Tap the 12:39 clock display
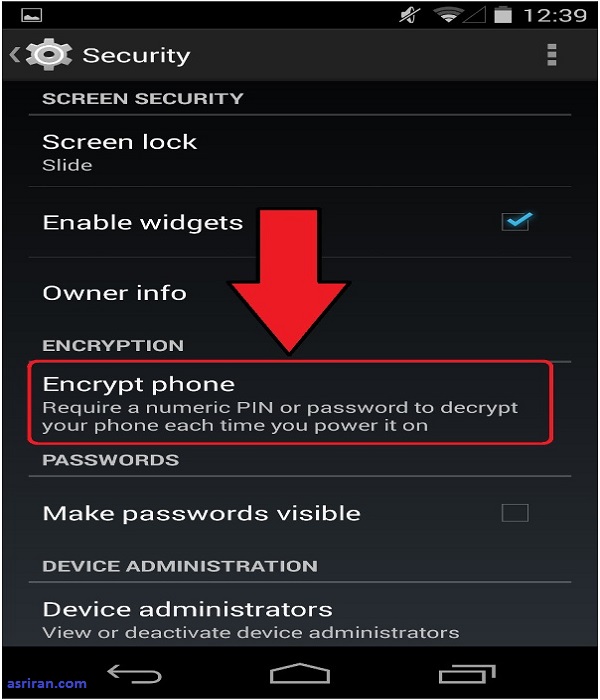 pos(557,16)
